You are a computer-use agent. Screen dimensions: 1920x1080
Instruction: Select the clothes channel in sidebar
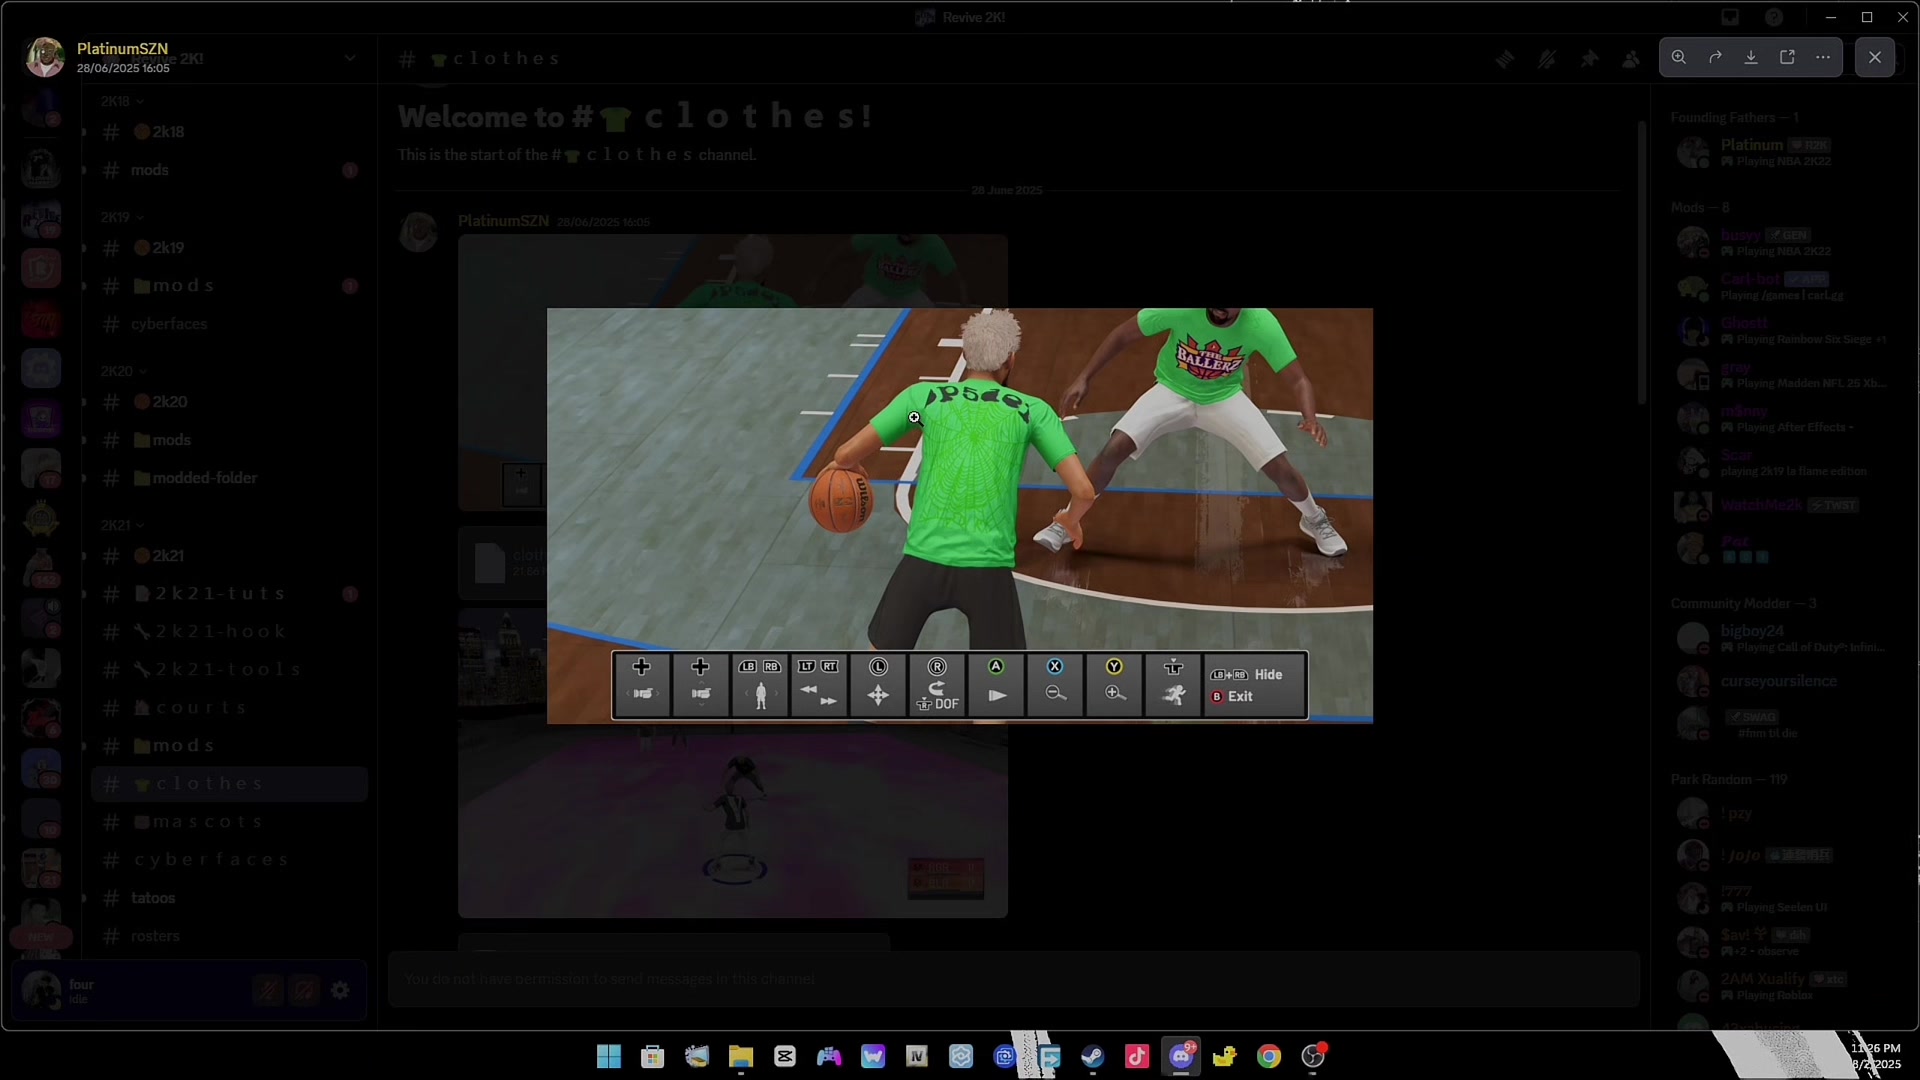pos(230,784)
